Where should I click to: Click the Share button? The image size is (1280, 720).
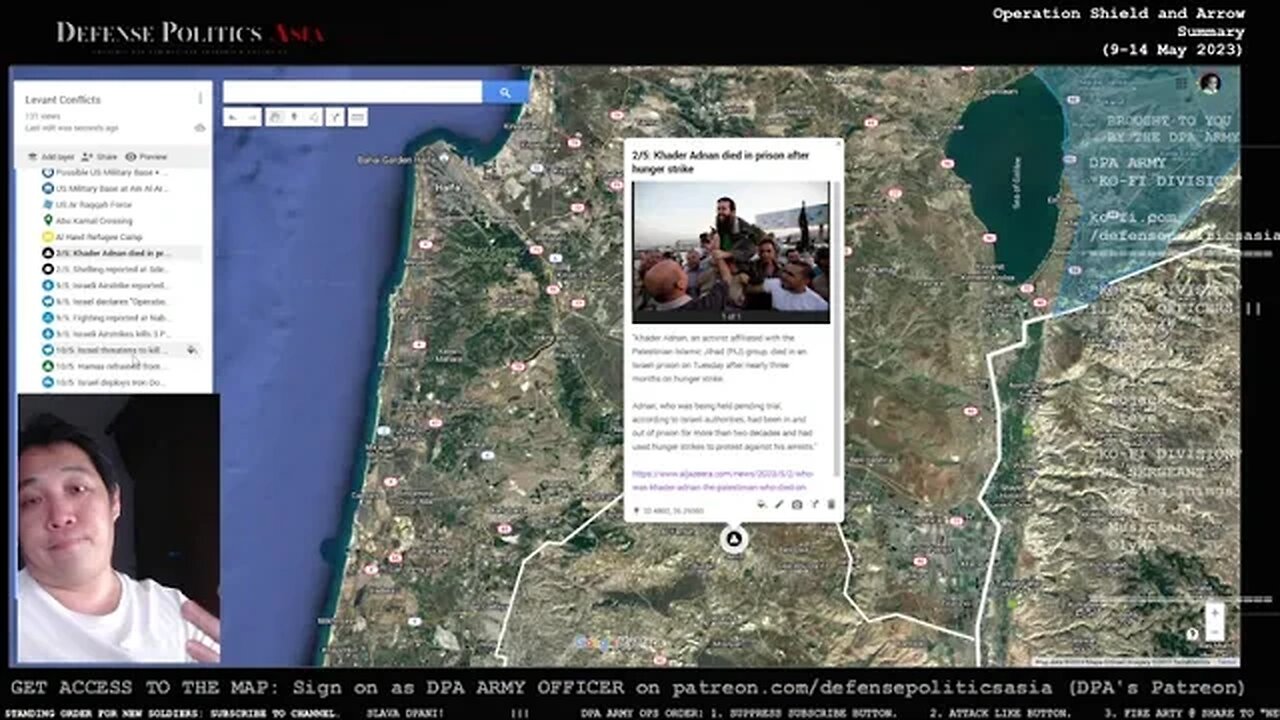tap(99, 157)
